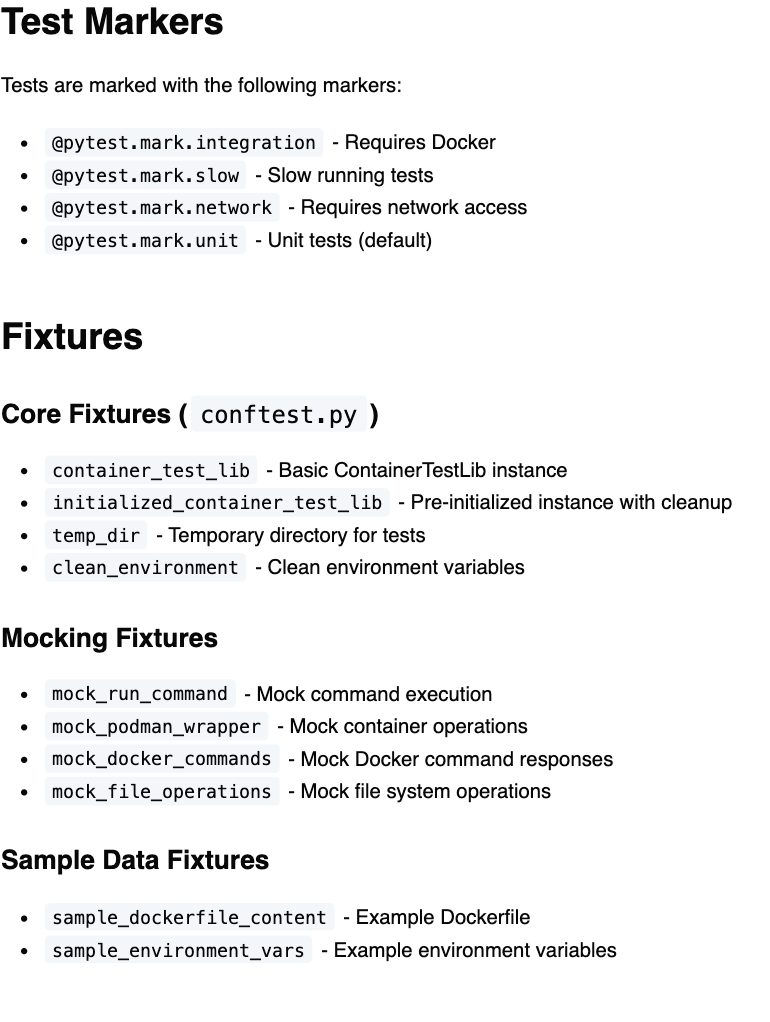The height and width of the screenshot is (1022, 770).
Task: Click the temp_dir fixture code
Action: (96, 536)
